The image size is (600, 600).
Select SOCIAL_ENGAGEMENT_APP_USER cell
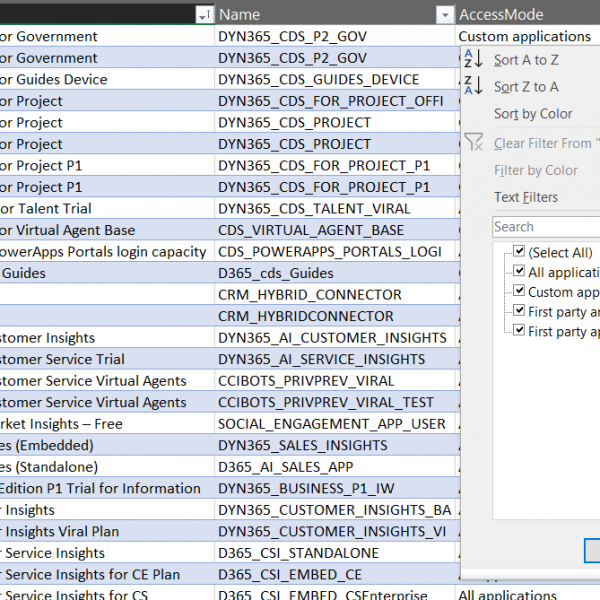pyautogui.click(x=335, y=424)
